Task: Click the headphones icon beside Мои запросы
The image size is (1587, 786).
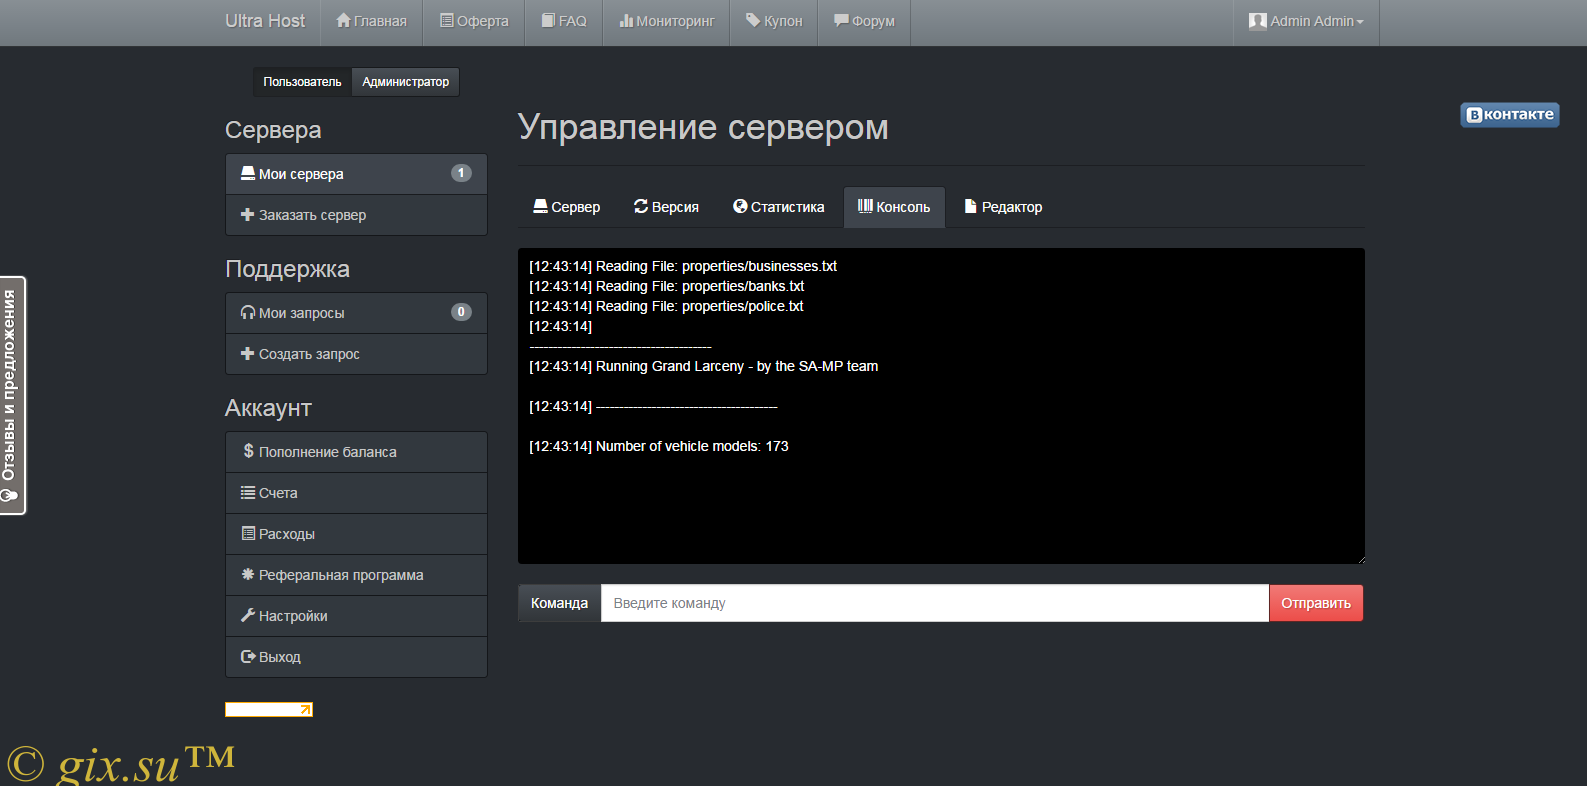Action: tap(248, 312)
